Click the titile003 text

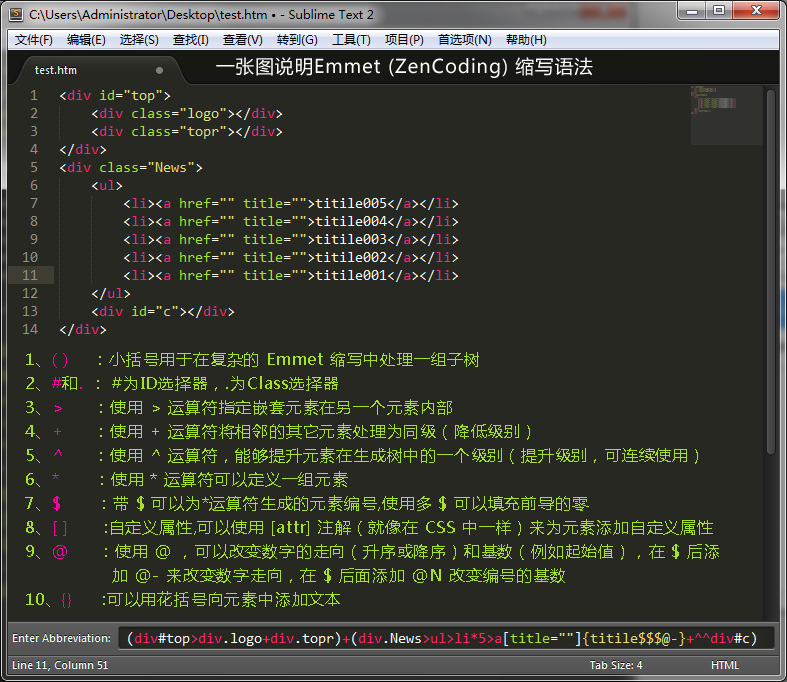point(351,239)
